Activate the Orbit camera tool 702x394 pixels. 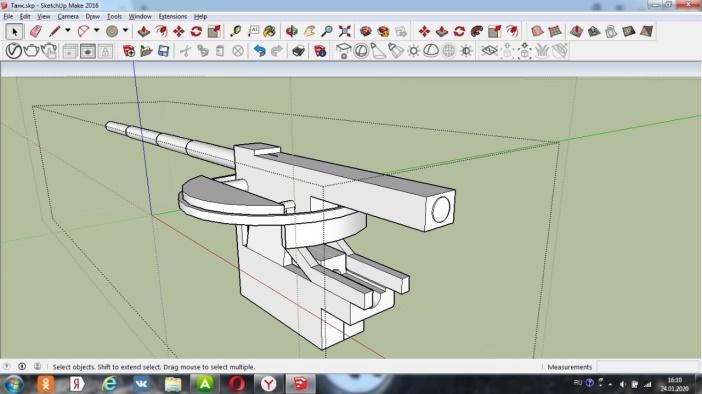click(x=292, y=31)
